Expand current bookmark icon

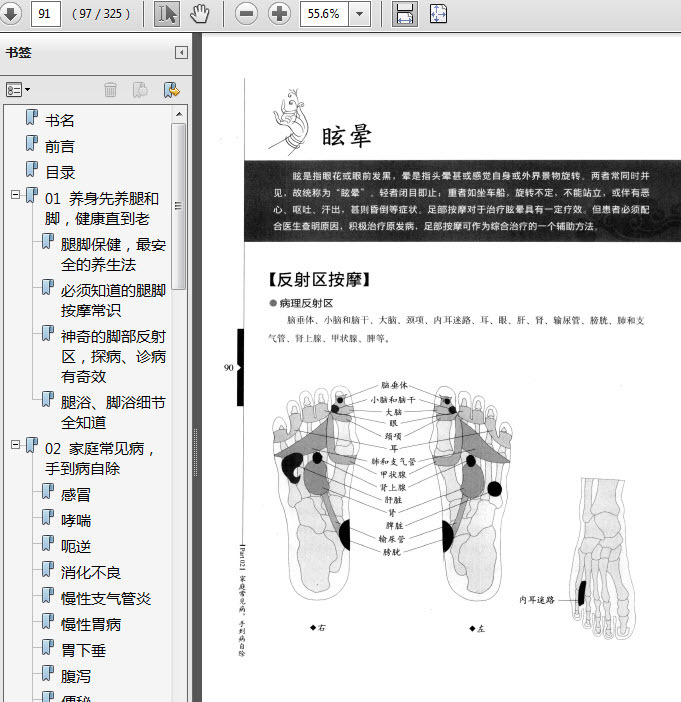click(171, 90)
